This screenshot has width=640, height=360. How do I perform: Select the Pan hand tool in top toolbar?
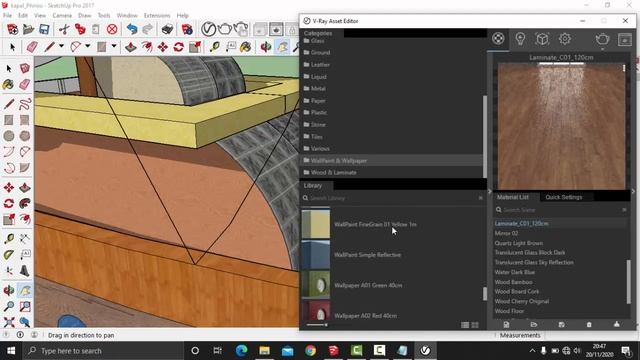[282, 47]
